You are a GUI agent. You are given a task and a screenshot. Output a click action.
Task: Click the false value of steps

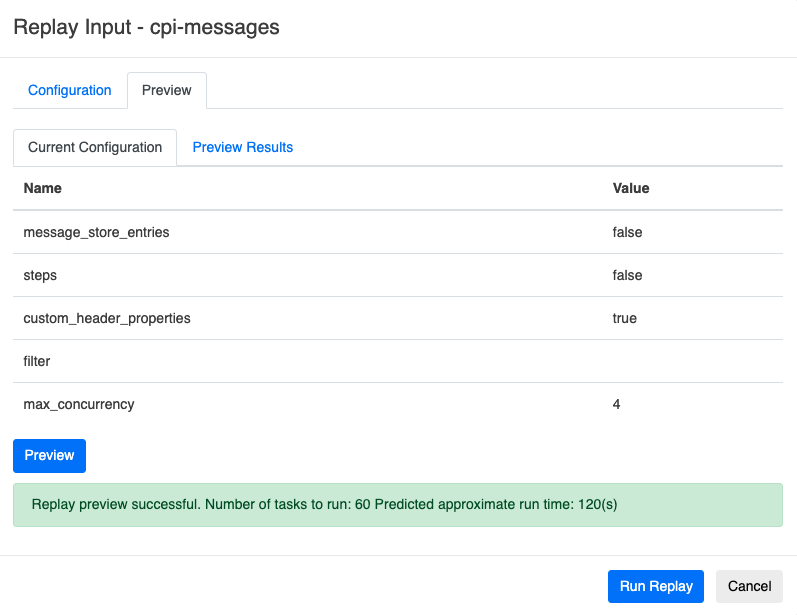627,275
